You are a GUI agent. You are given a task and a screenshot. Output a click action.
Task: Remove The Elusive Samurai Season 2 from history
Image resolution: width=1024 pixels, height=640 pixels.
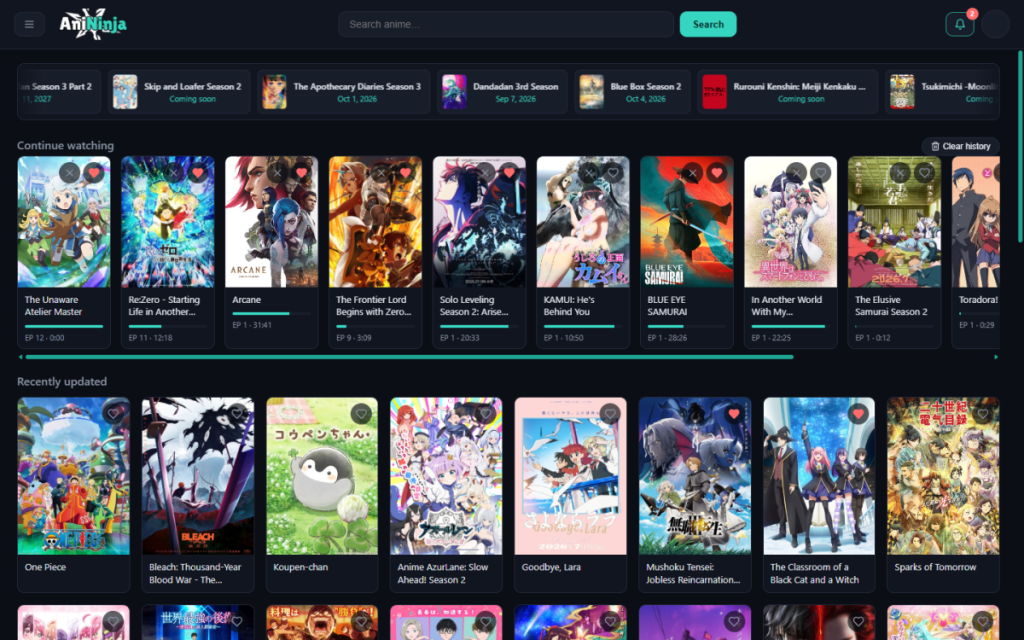(900, 173)
